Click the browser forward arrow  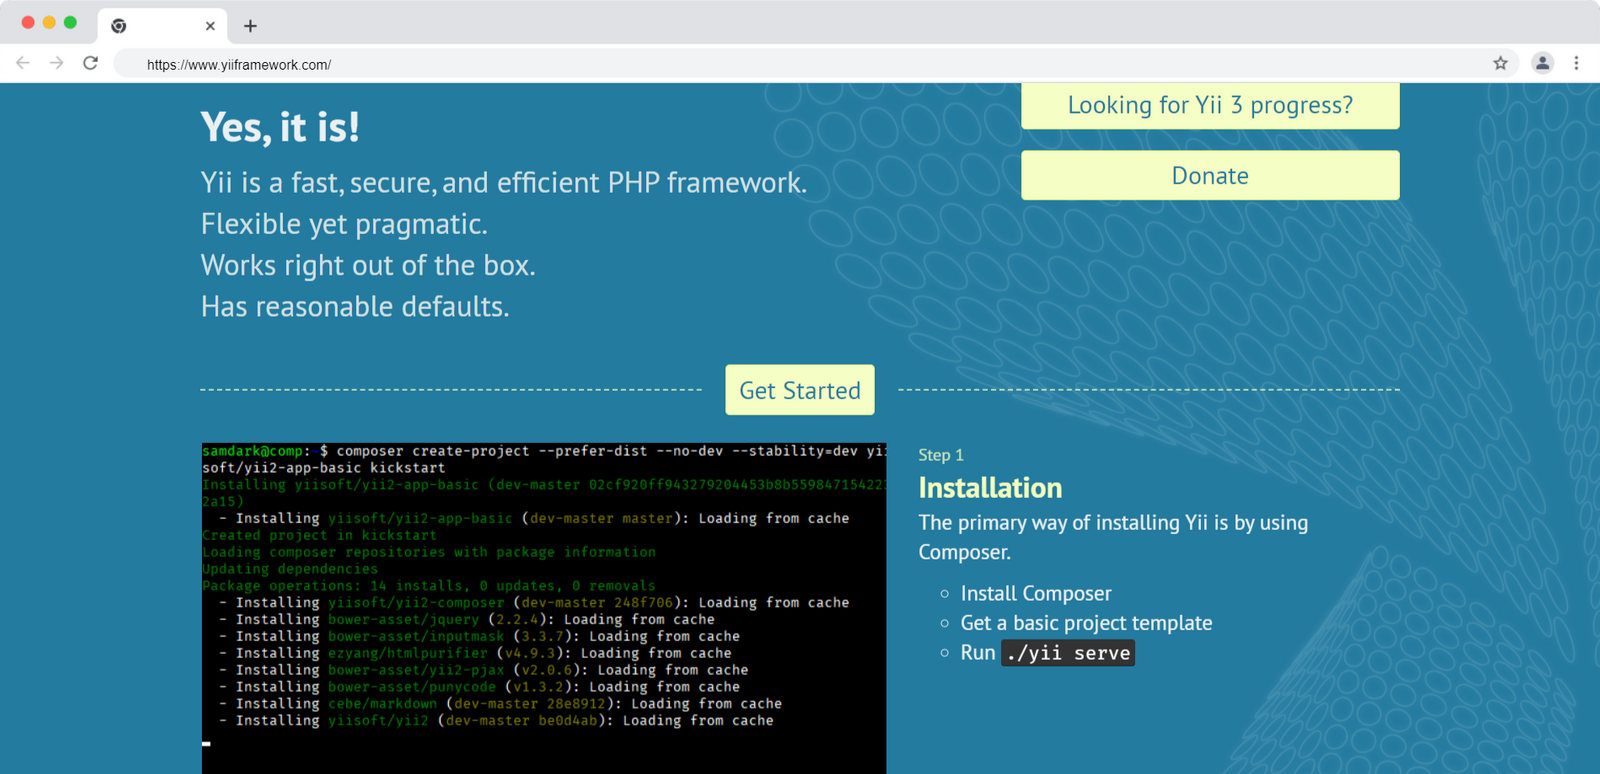(x=57, y=63)
